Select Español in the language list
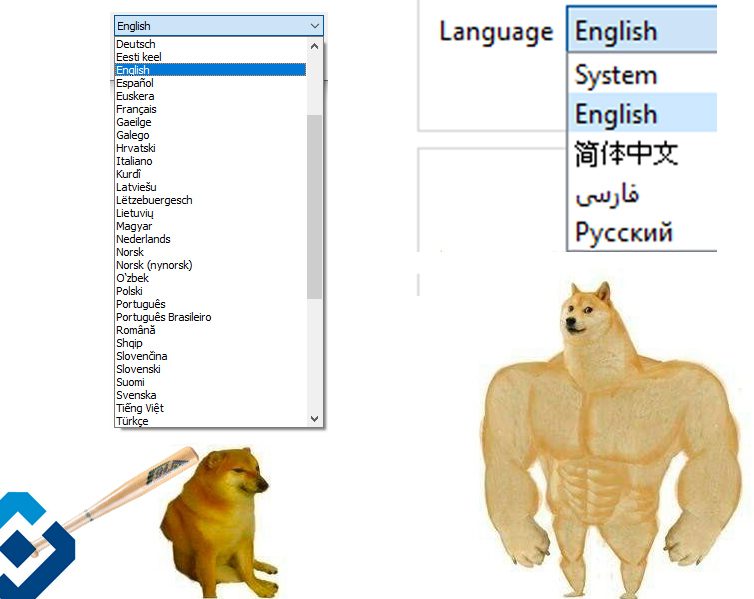 coord(211,83)
